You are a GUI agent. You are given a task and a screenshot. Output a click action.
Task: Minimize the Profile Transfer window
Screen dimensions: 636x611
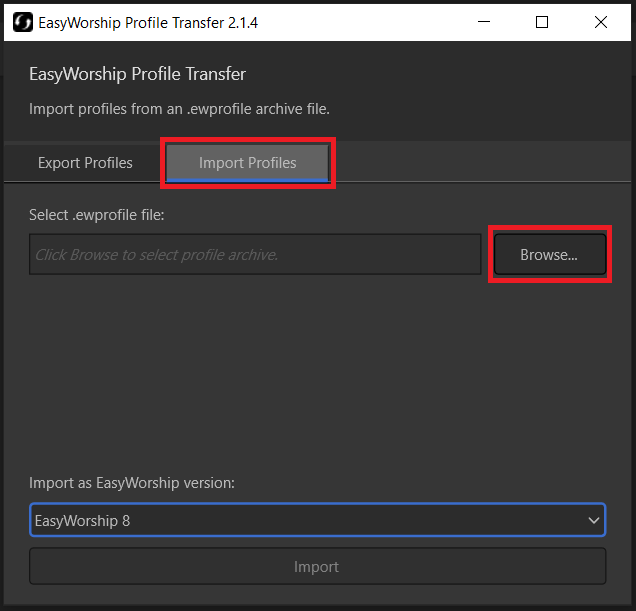point(484,22)
